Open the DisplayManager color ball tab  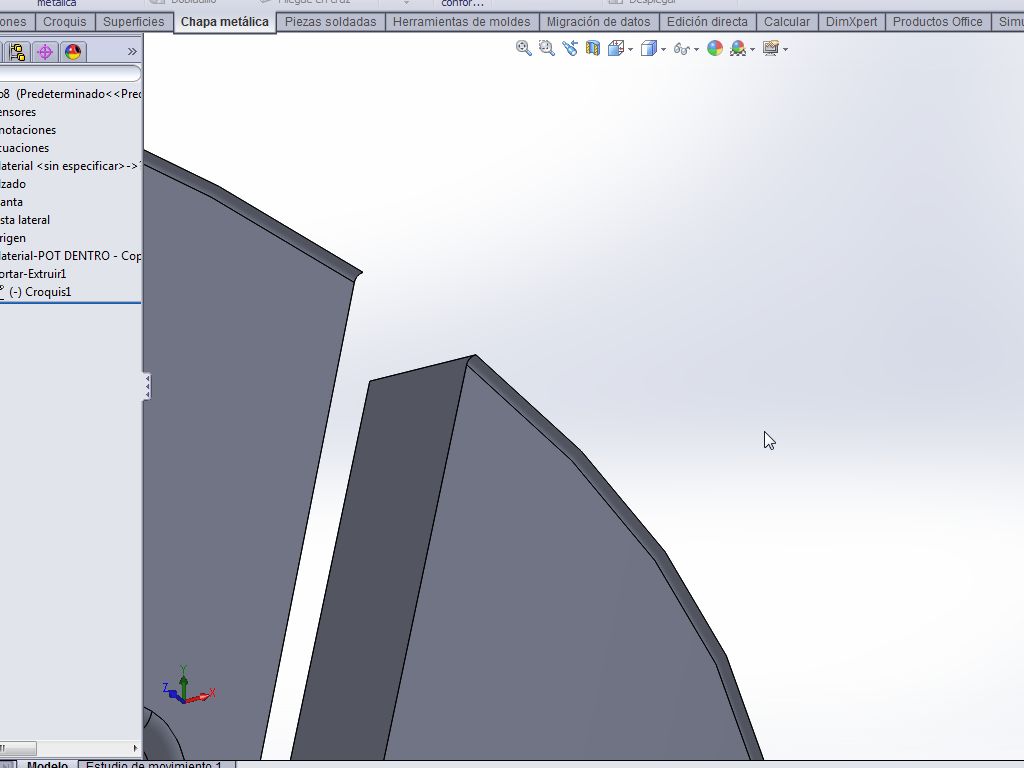pos(72,52)
